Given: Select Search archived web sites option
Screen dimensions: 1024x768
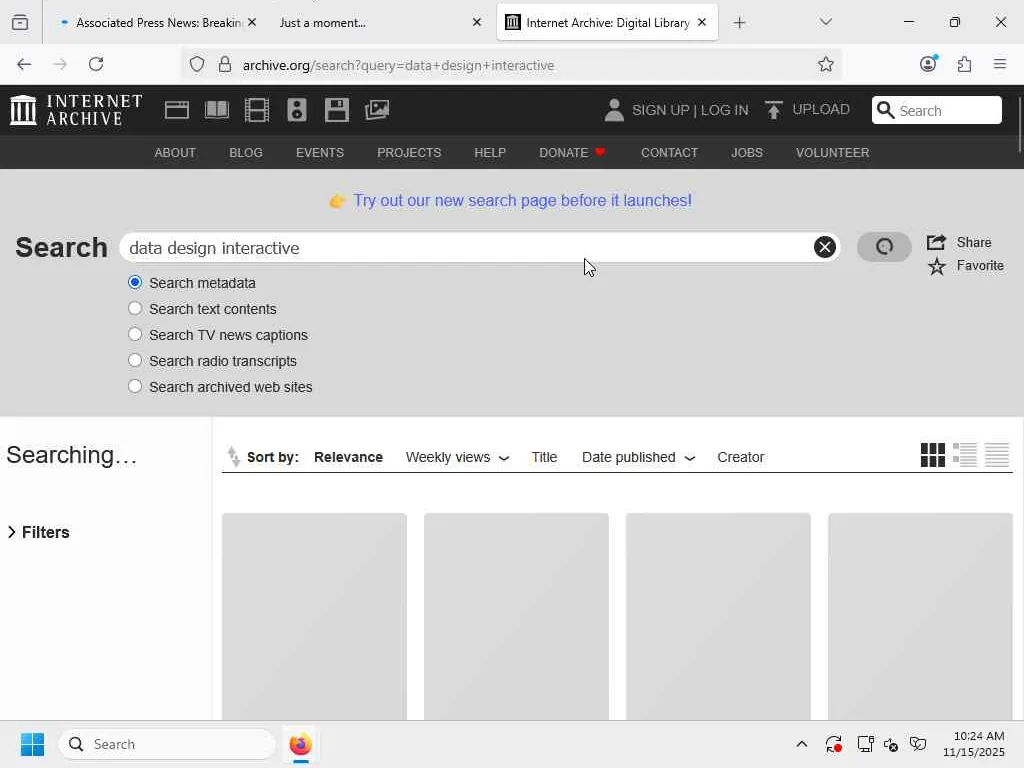Looking at the screenshot, I should coord(135,386).
